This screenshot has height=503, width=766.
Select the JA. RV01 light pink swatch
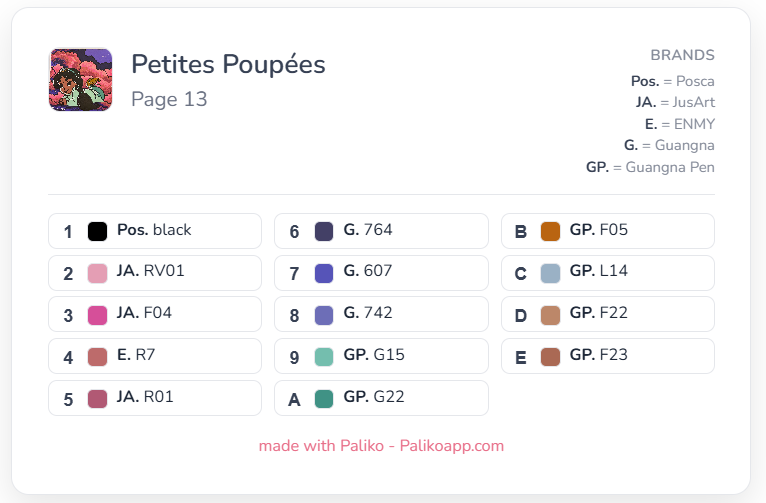coord(97,273)
